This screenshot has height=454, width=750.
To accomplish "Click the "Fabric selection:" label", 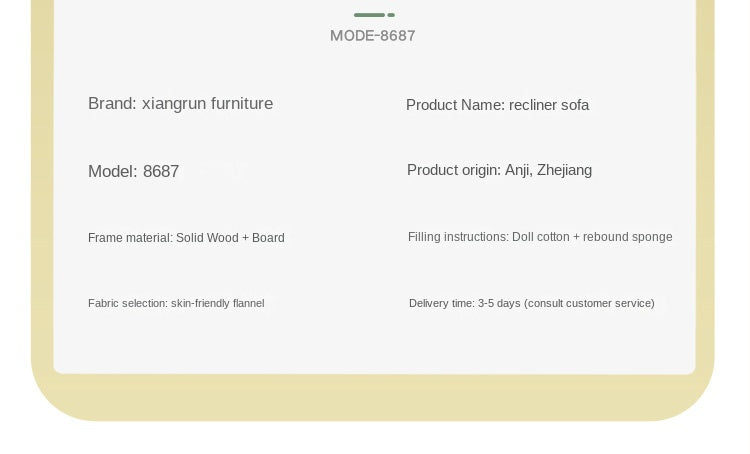I will (x=127, y=303).
